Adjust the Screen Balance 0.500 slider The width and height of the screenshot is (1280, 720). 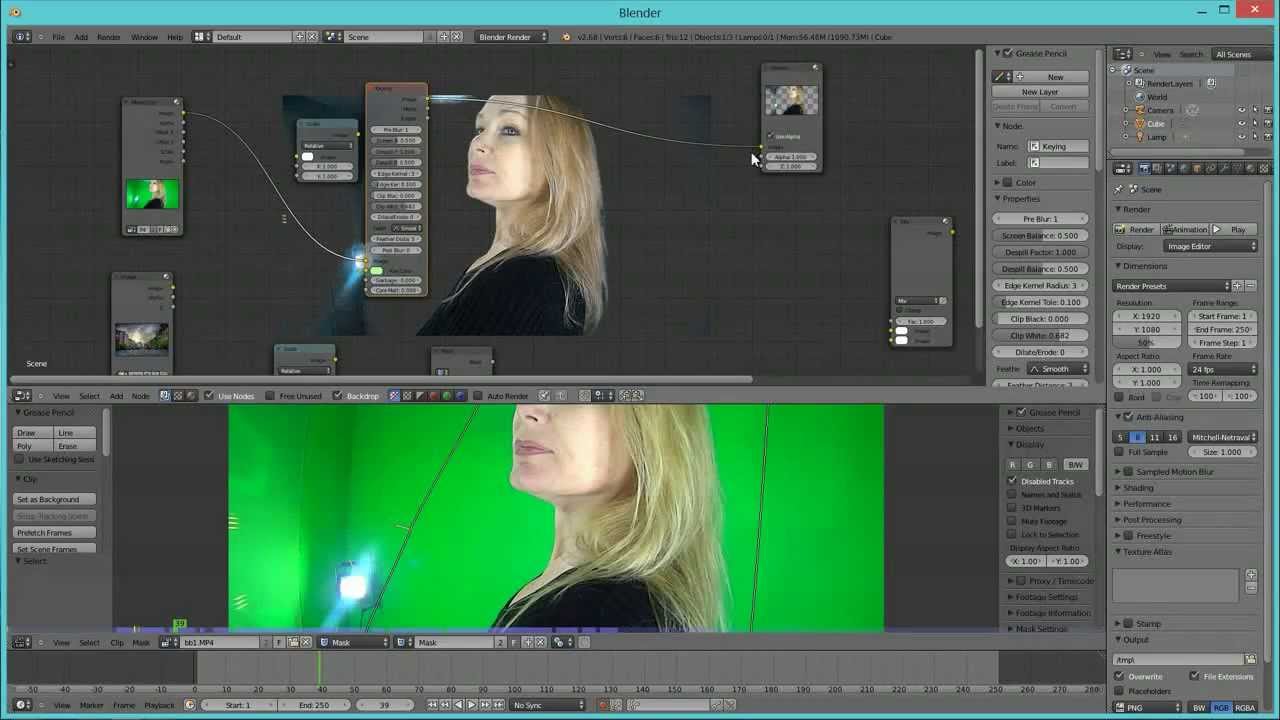tap(1041, 236)
